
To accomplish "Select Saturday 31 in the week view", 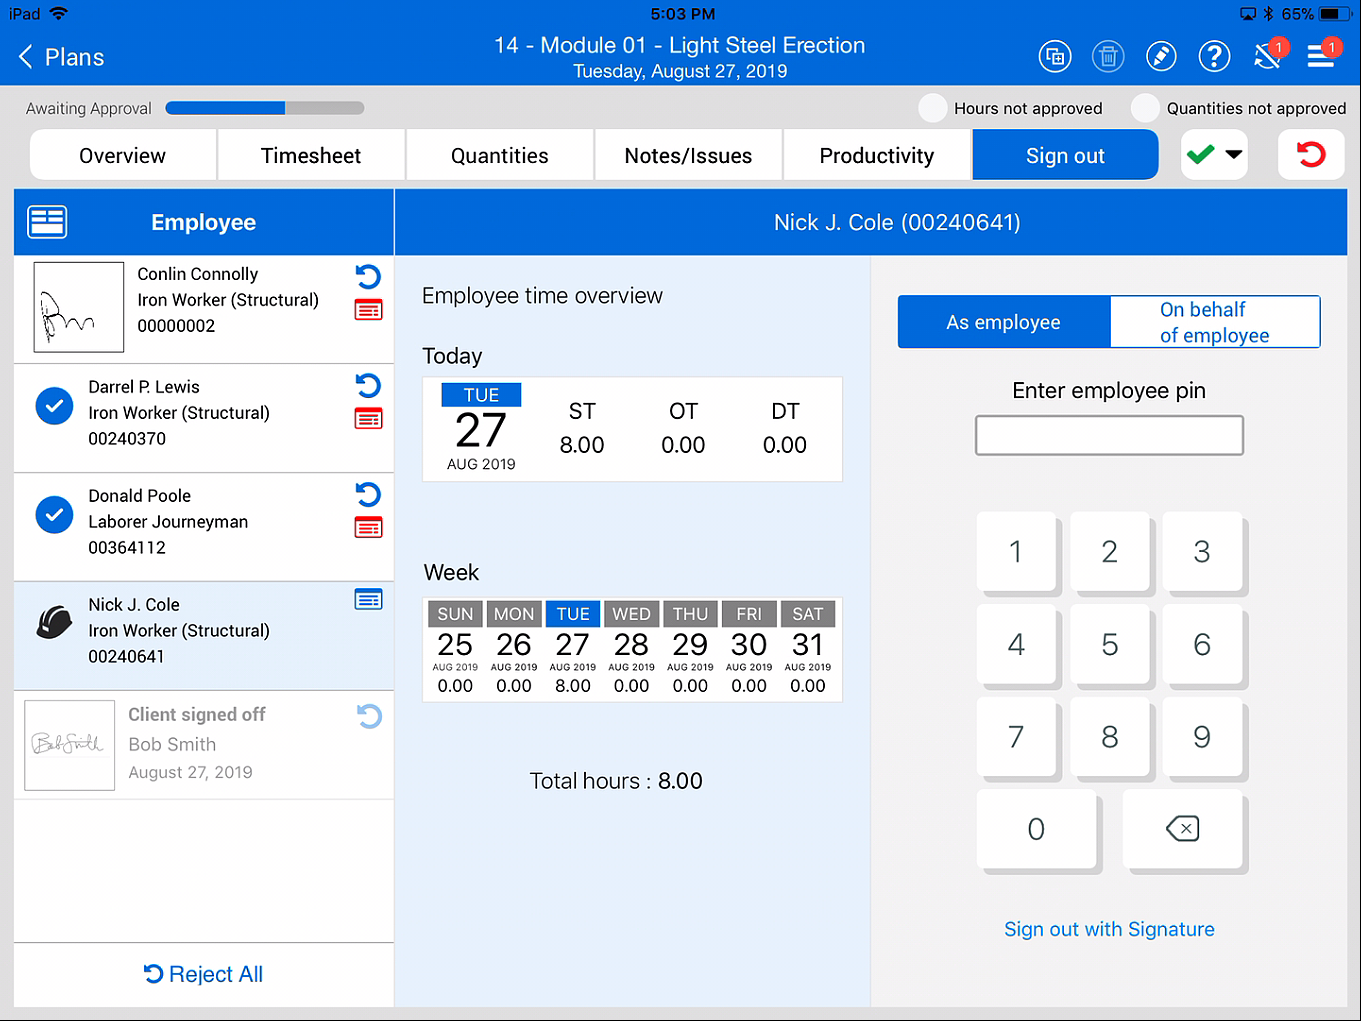I will pos(808,649).
